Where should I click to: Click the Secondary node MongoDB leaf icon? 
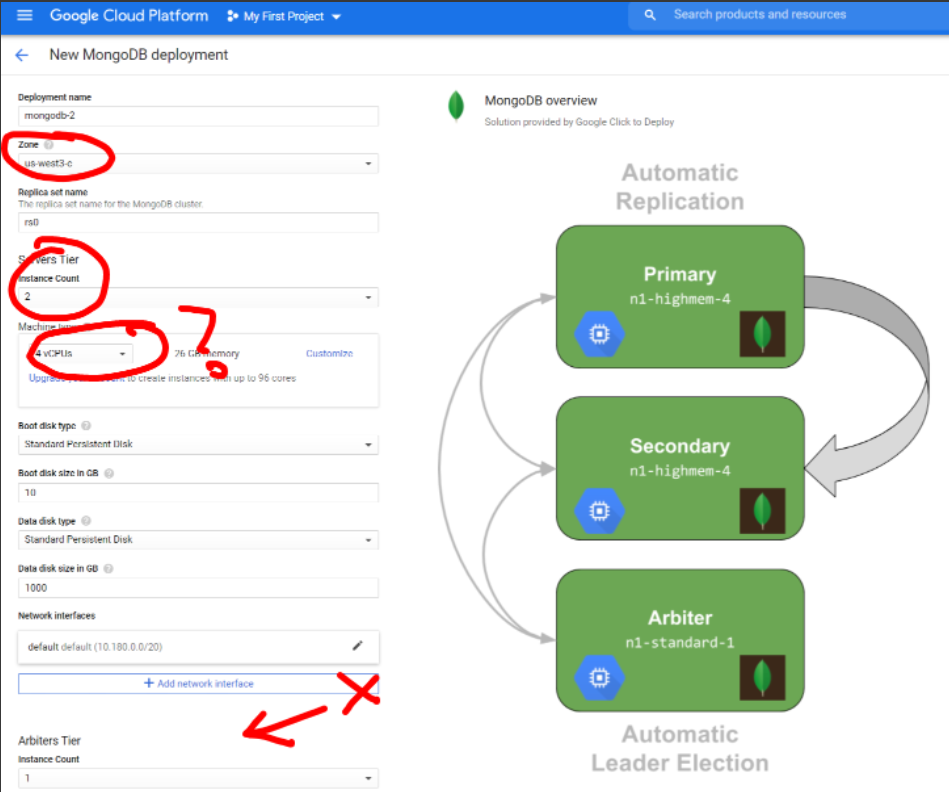(763, 511)
